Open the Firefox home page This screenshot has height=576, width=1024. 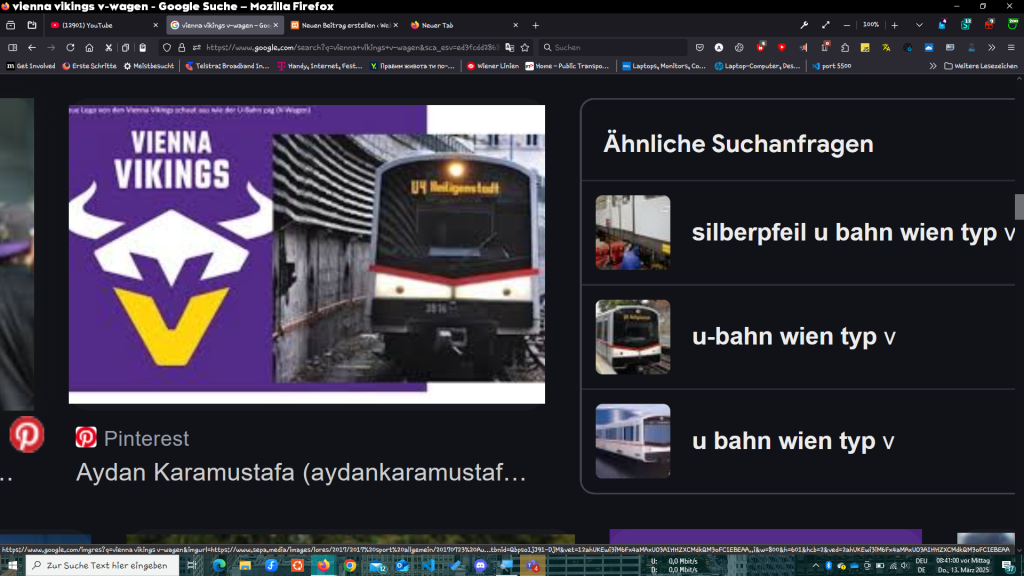tap(89, 48)
